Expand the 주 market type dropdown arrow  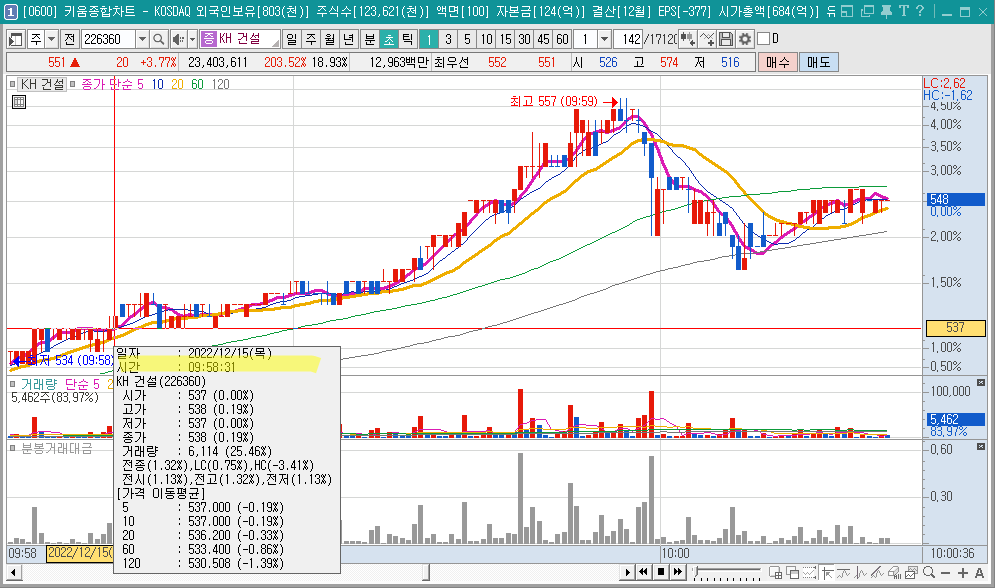coord(52,39)
